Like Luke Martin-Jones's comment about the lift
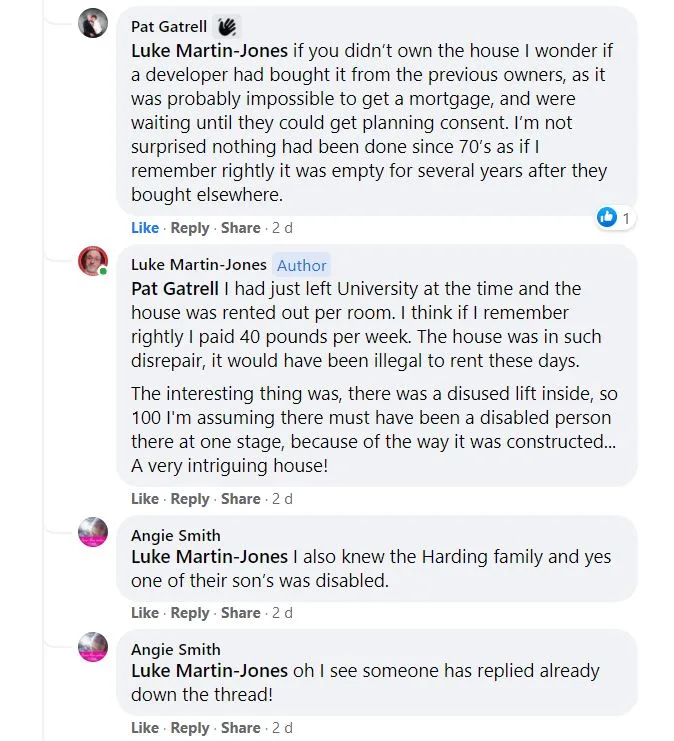 (x=145, y=499)
